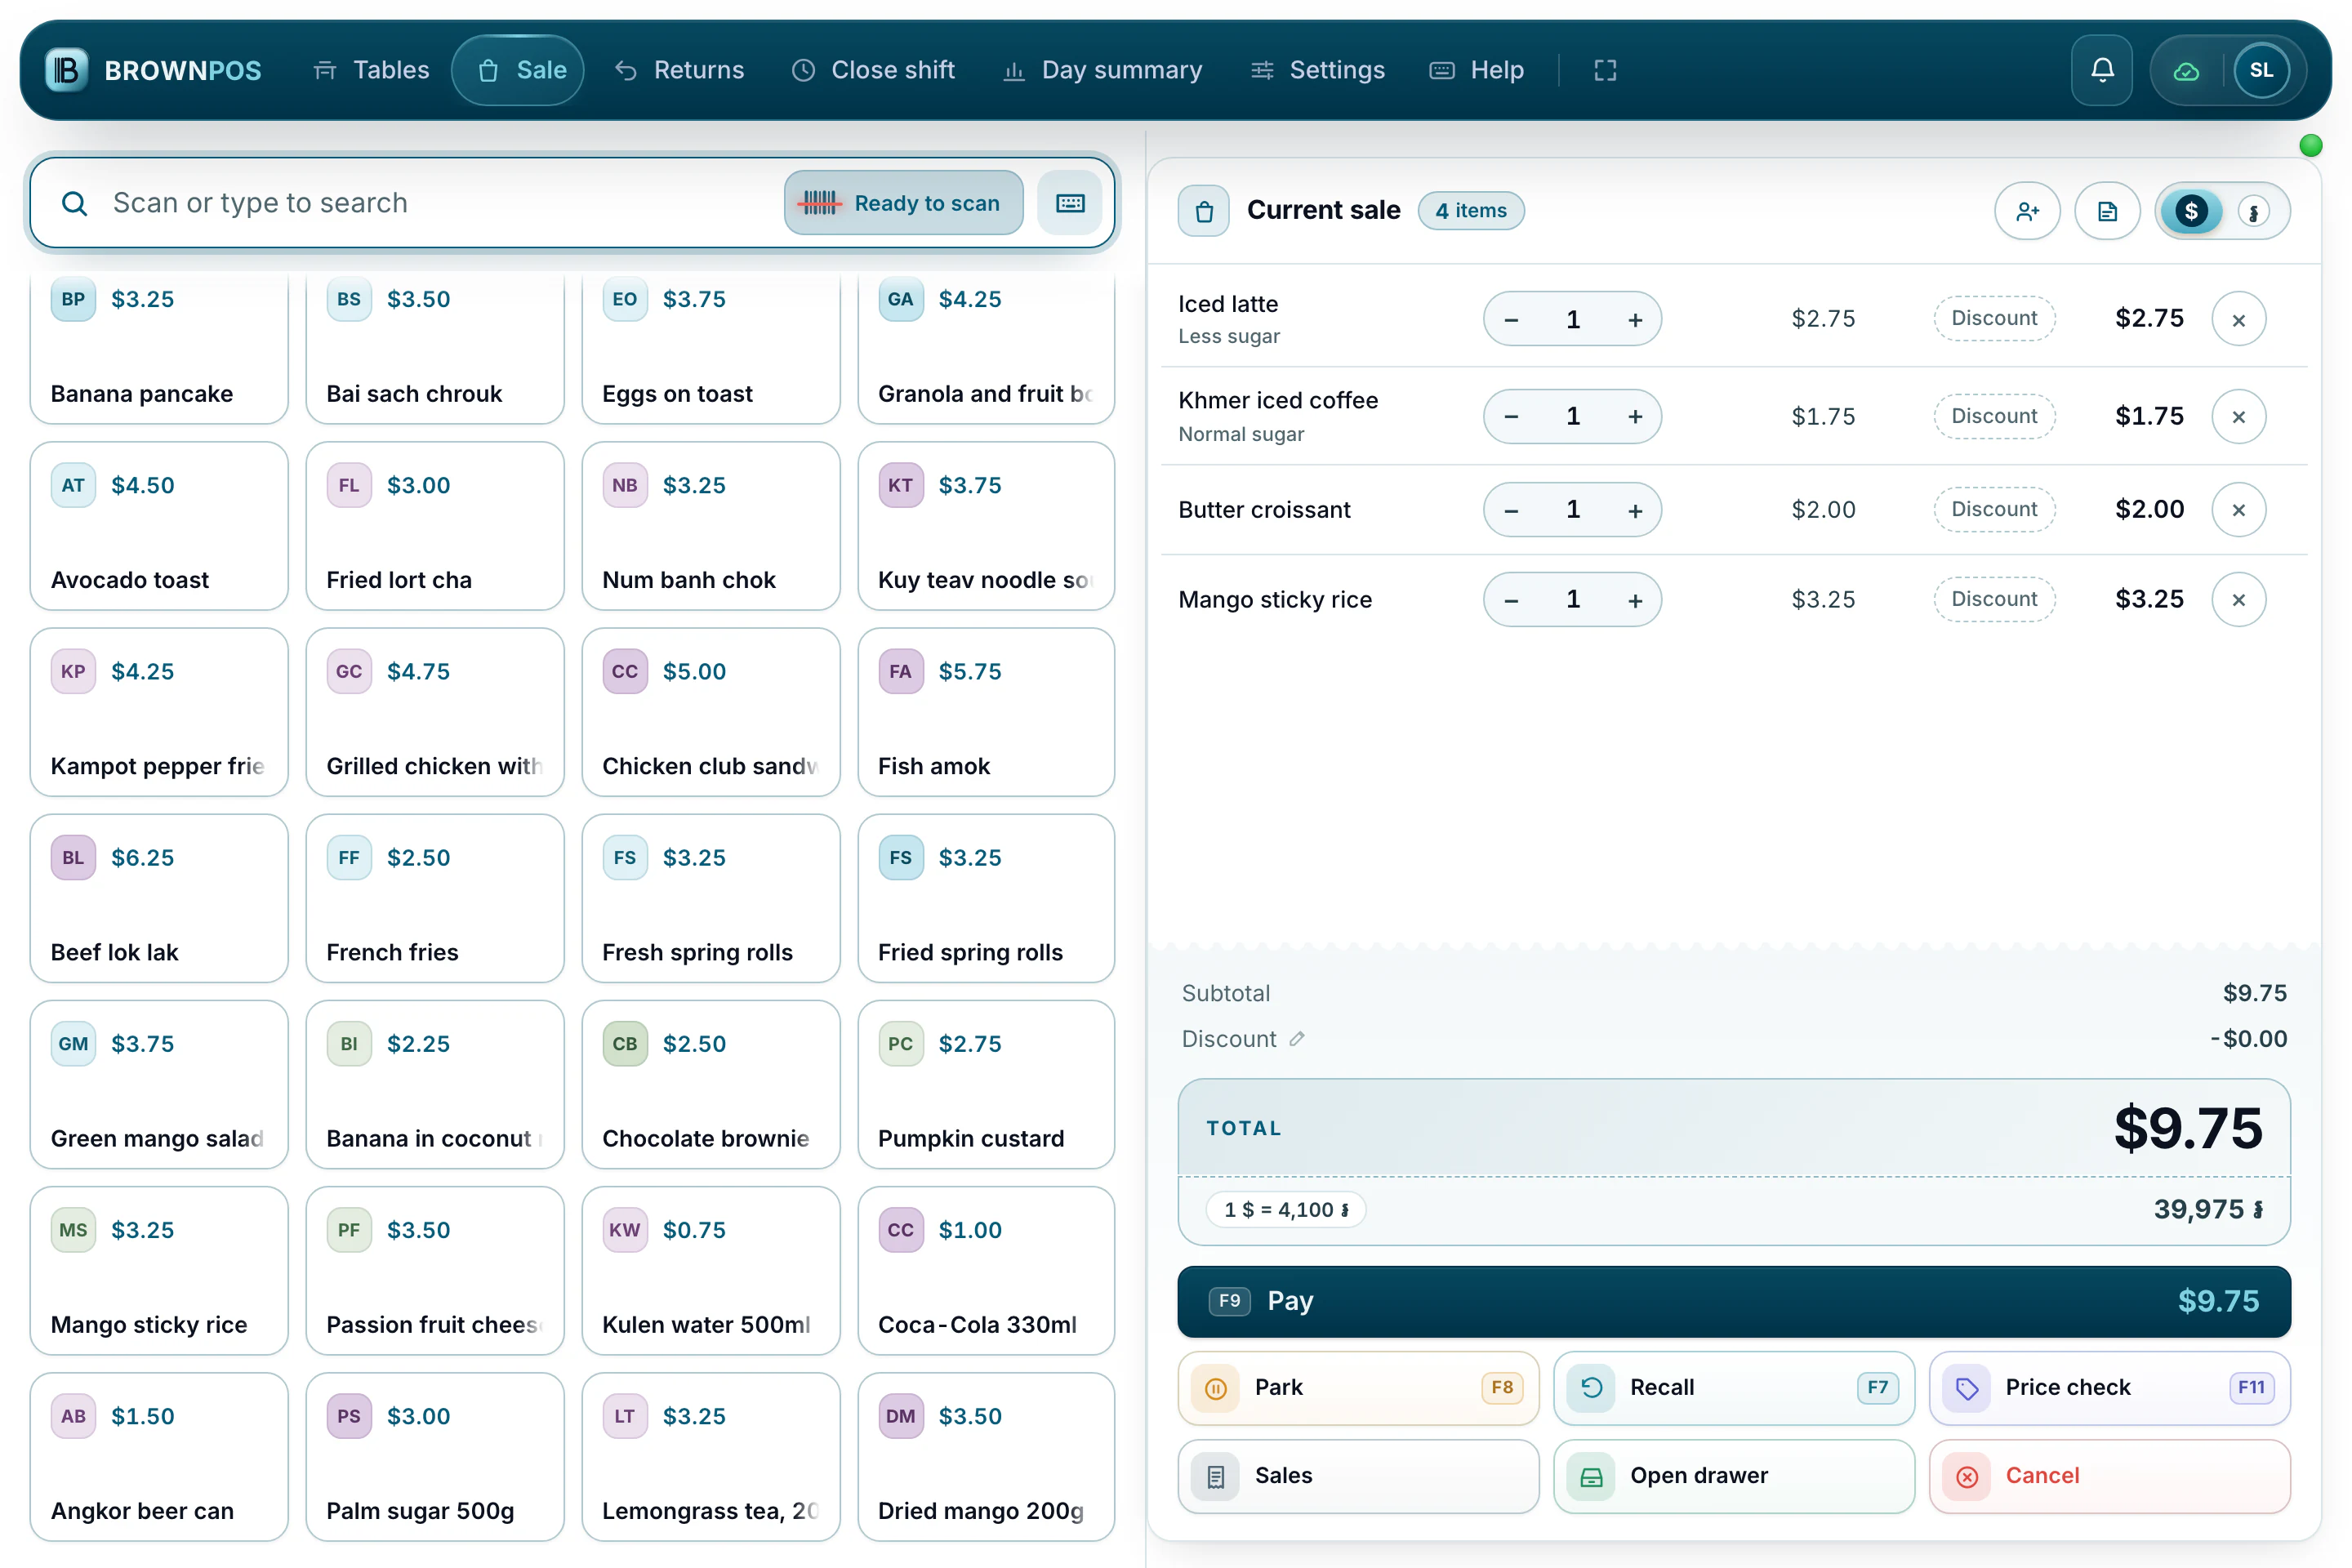The image size is (2352, 1568).
Task: Open the on-screen keyboard icon
Action: (1070, 203)
